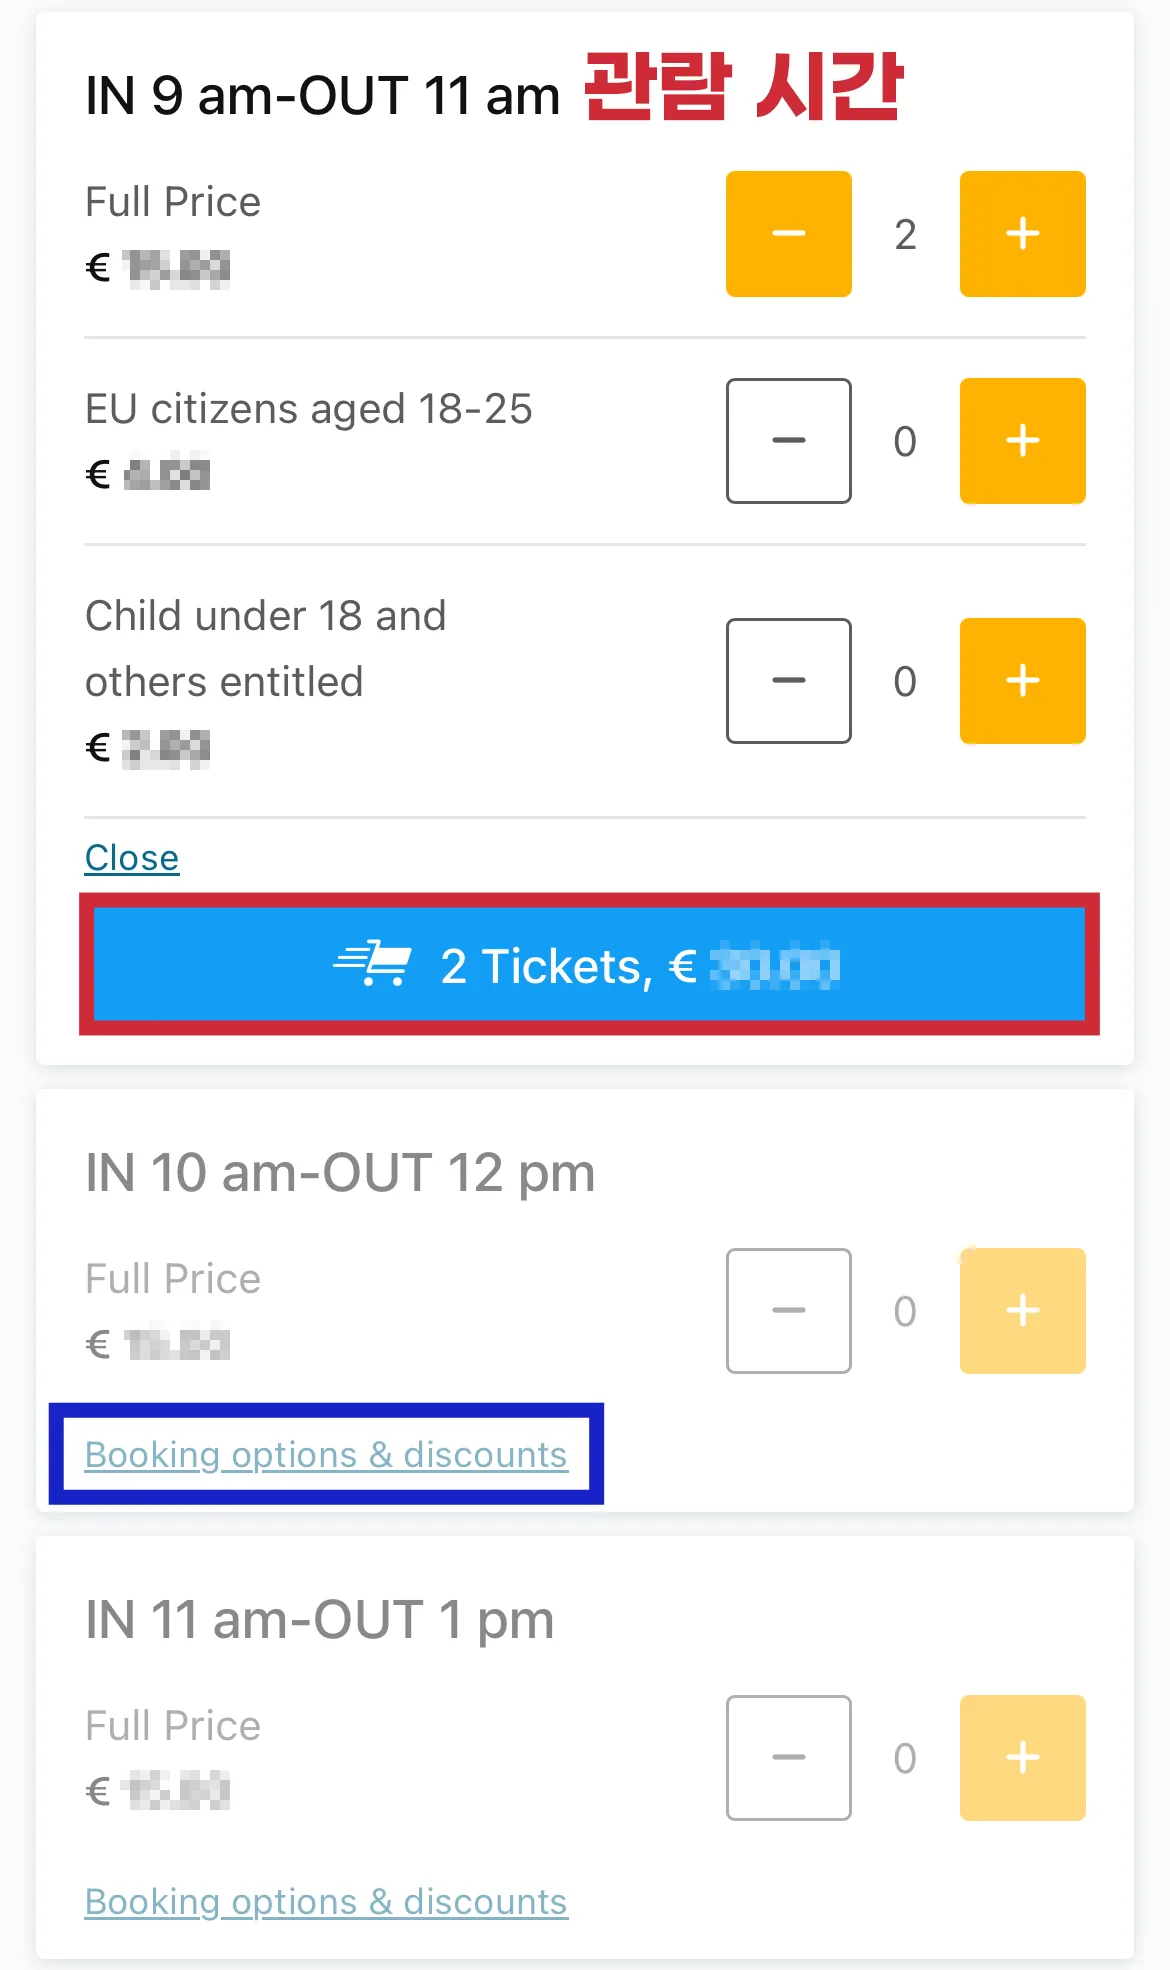Expand Booking options & discounts for 11 am
The image size is (1170, 1970).
[x=326, y=1902]
